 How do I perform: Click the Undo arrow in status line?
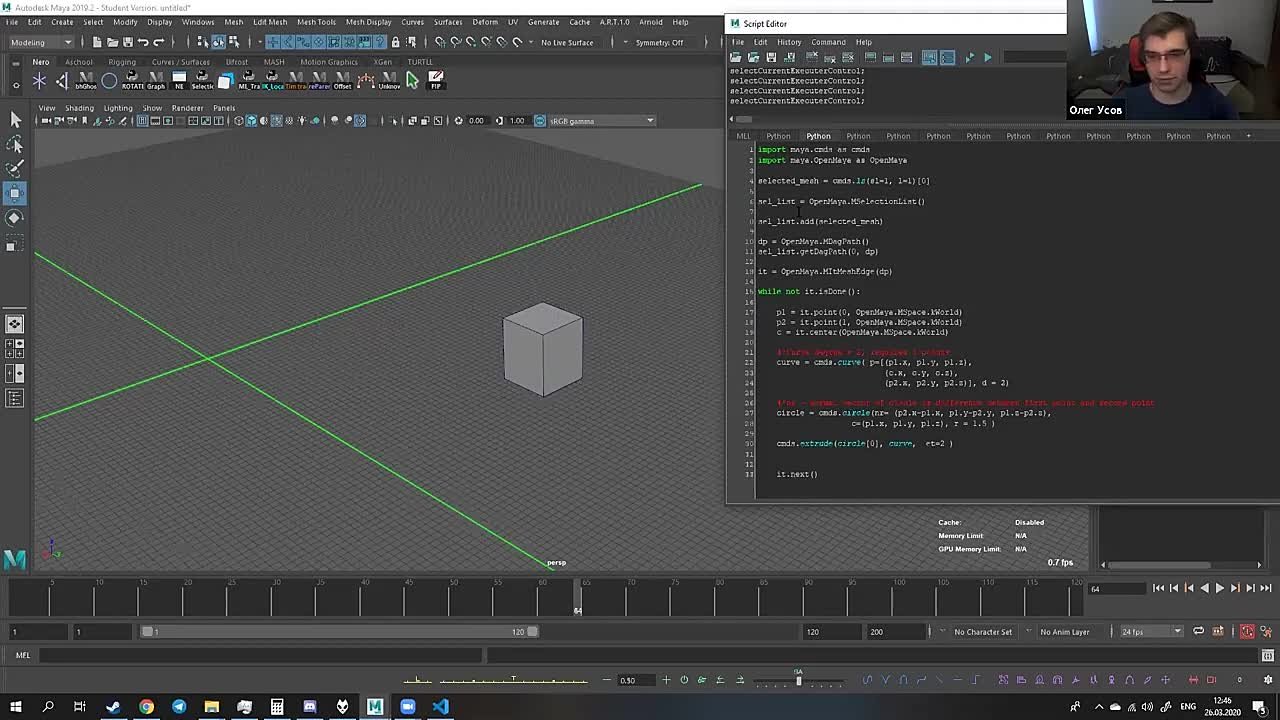[143, 42]
